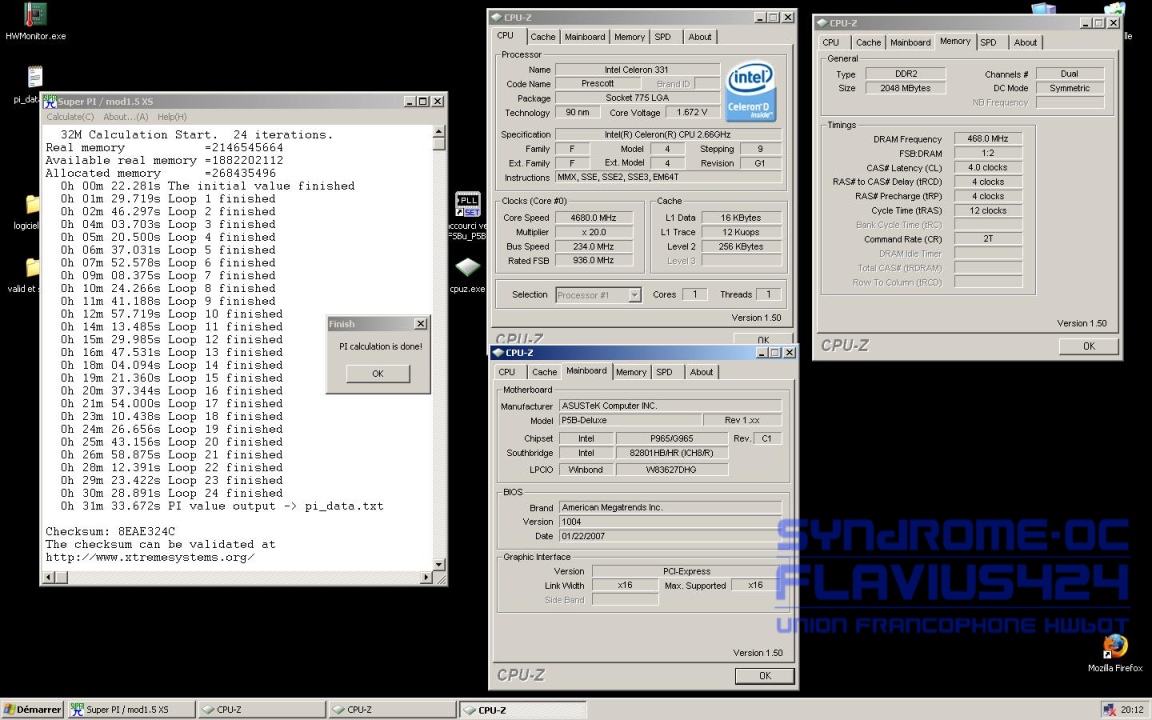Launch the SetFSB PLL SET shortcut icon

(x=468, y=204)
